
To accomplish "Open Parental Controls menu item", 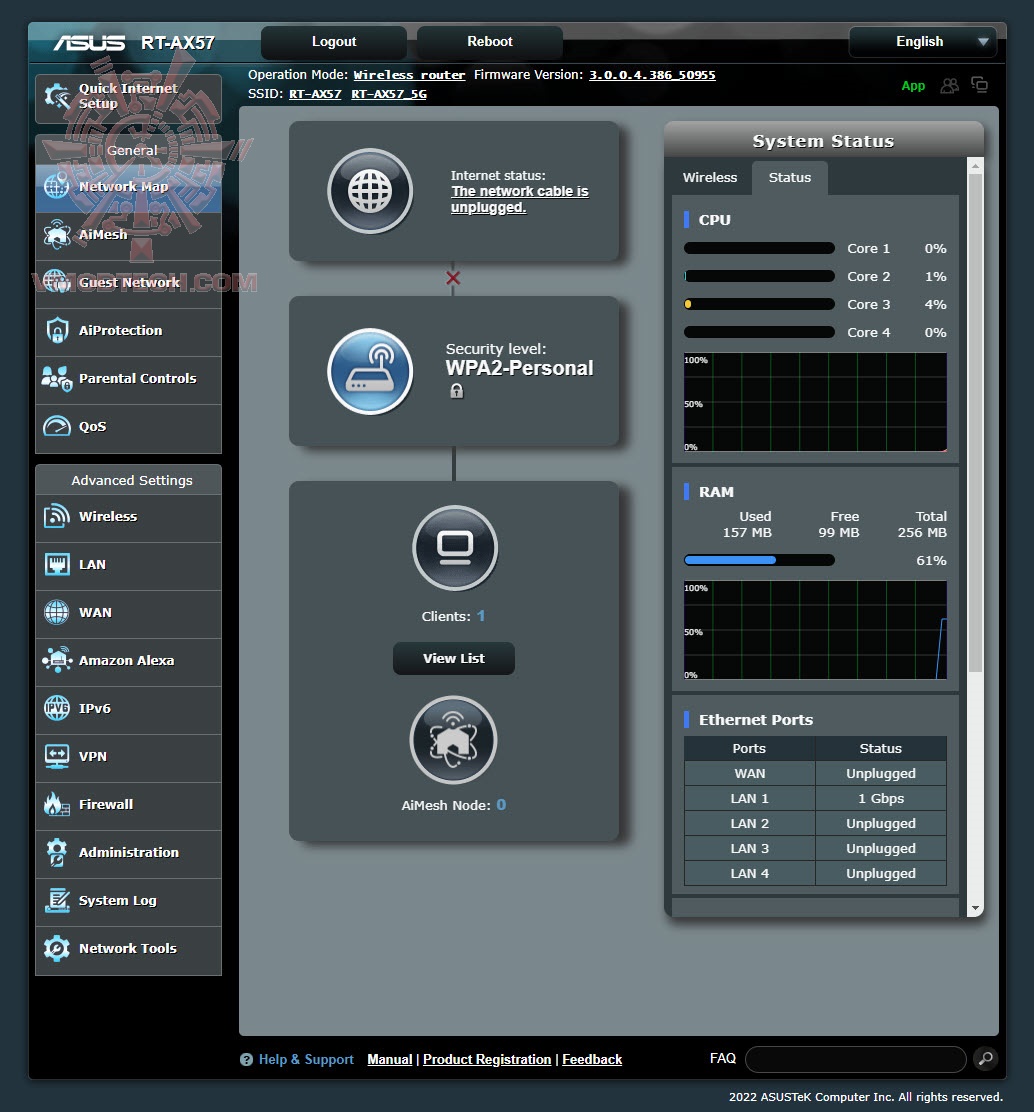I will [128, 379].
